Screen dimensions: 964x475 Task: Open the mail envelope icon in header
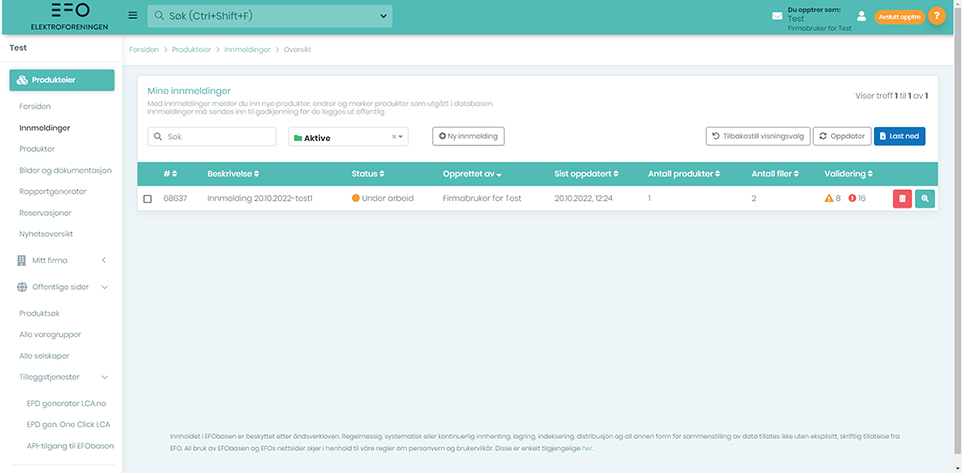pos(776,16)
